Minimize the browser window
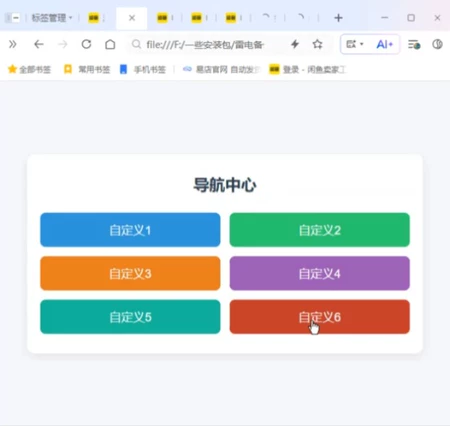Viewport: 450px width, 426px height. point(385,18)
